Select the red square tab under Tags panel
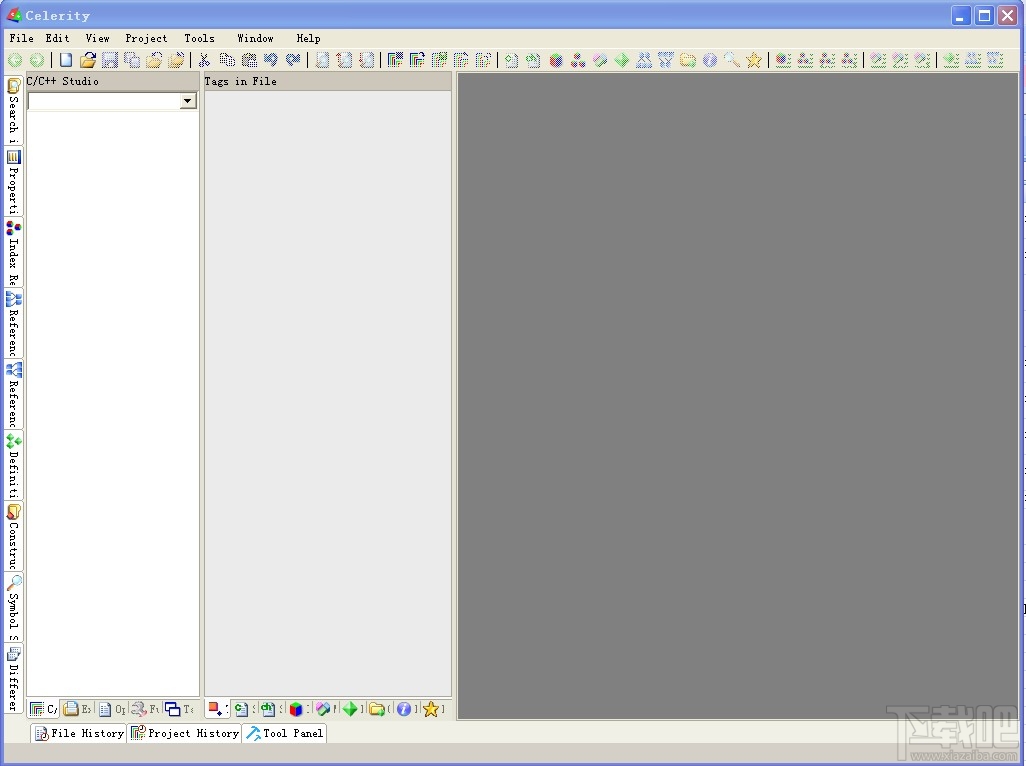 coord(218,709)
